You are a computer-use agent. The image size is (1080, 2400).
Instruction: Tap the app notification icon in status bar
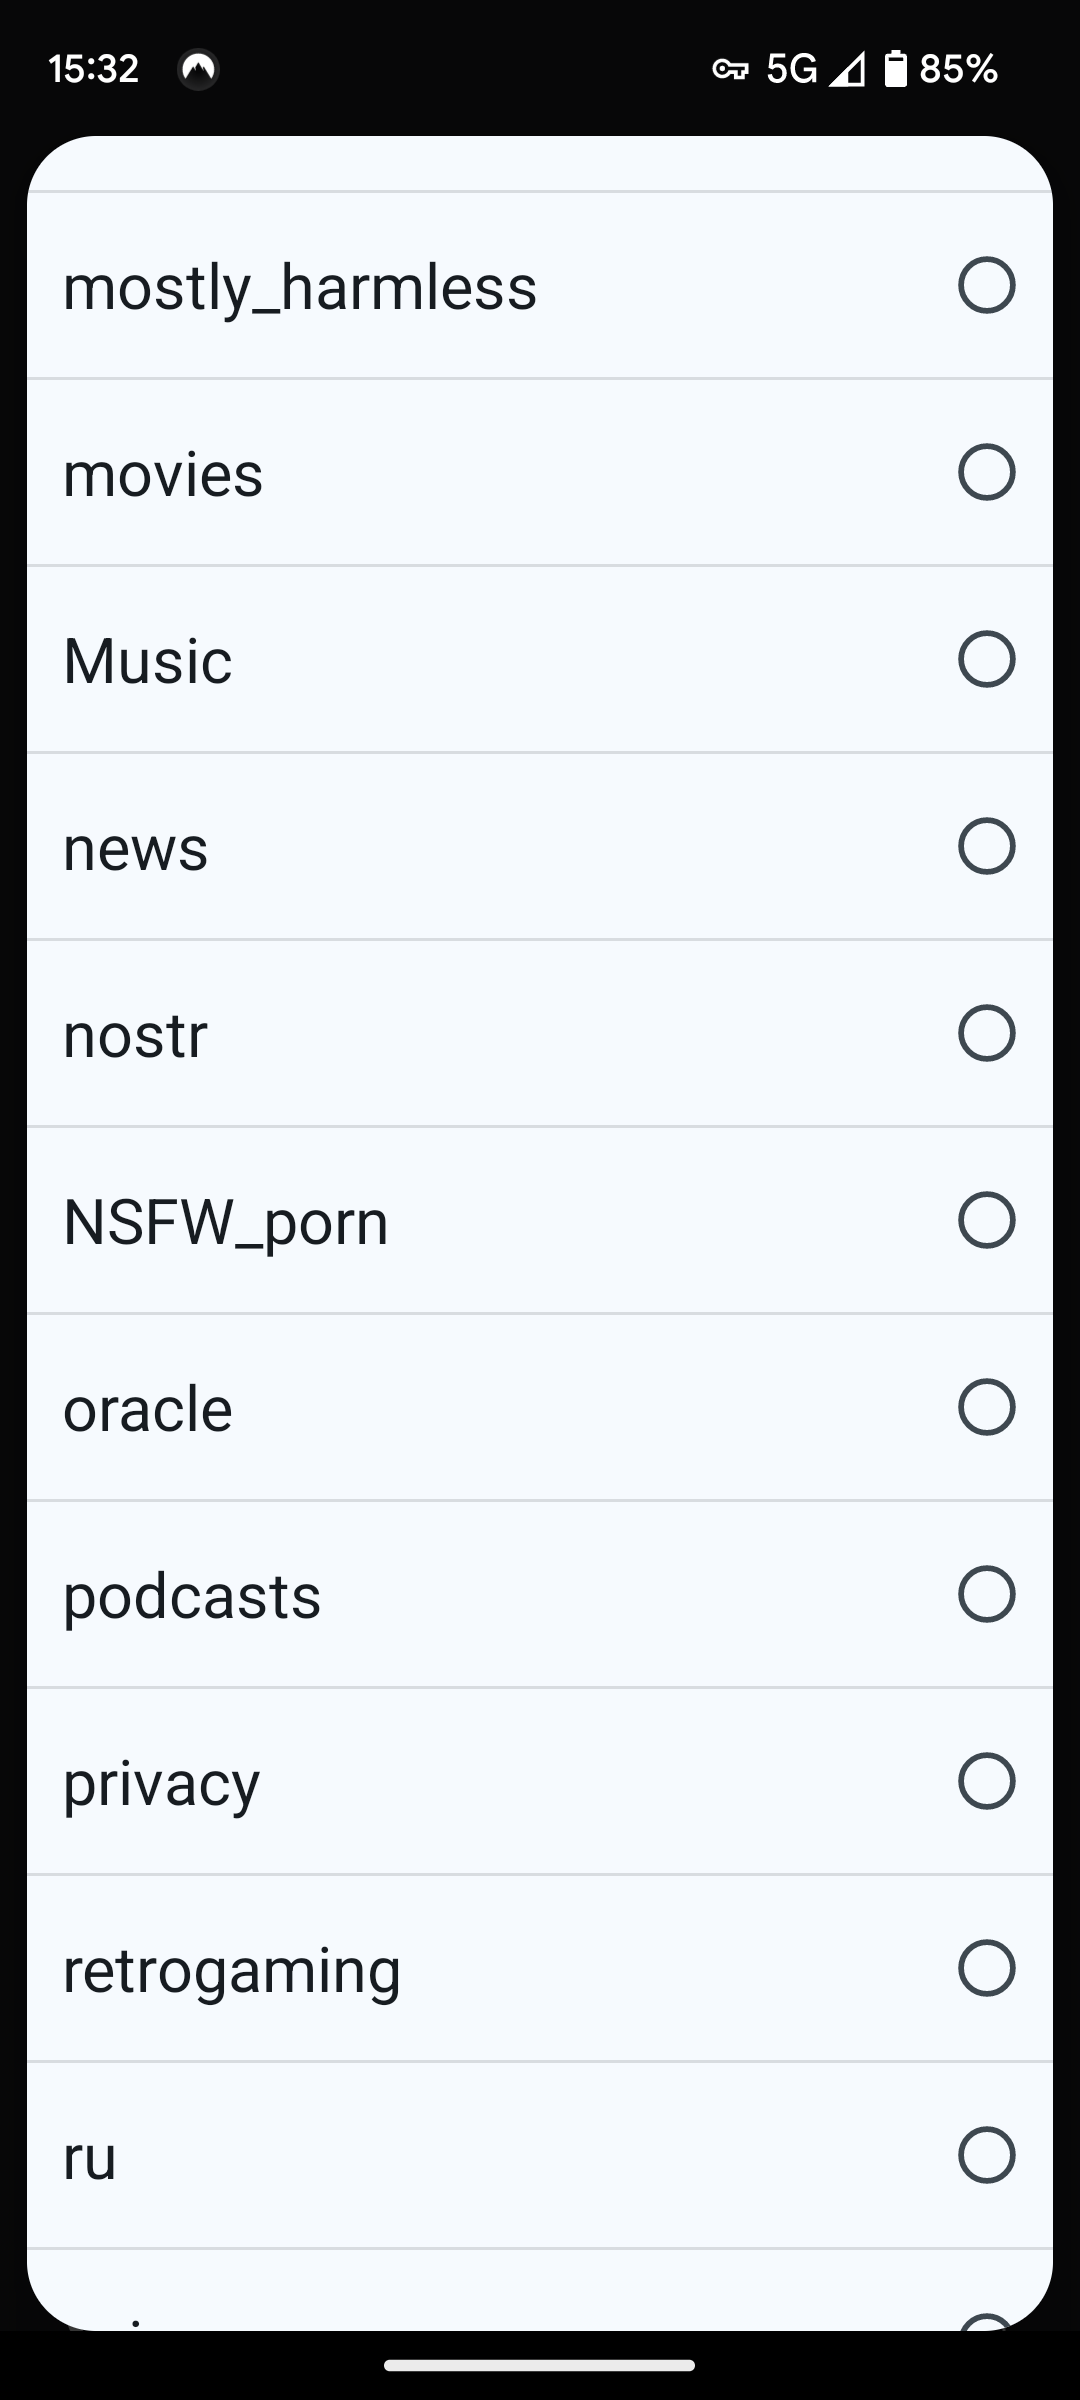point(198,69)
